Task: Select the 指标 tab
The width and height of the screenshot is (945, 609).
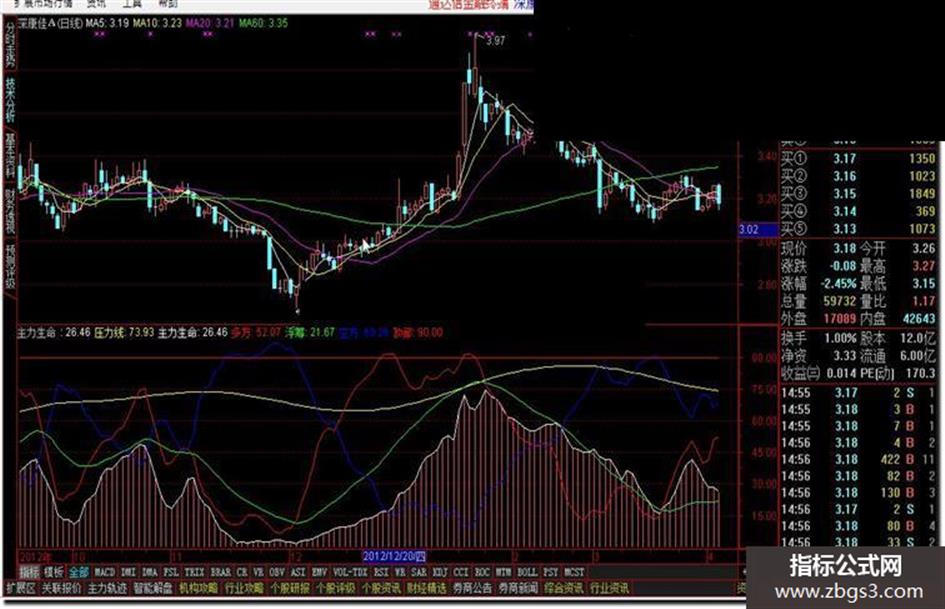Action: [x=28, y=572]
